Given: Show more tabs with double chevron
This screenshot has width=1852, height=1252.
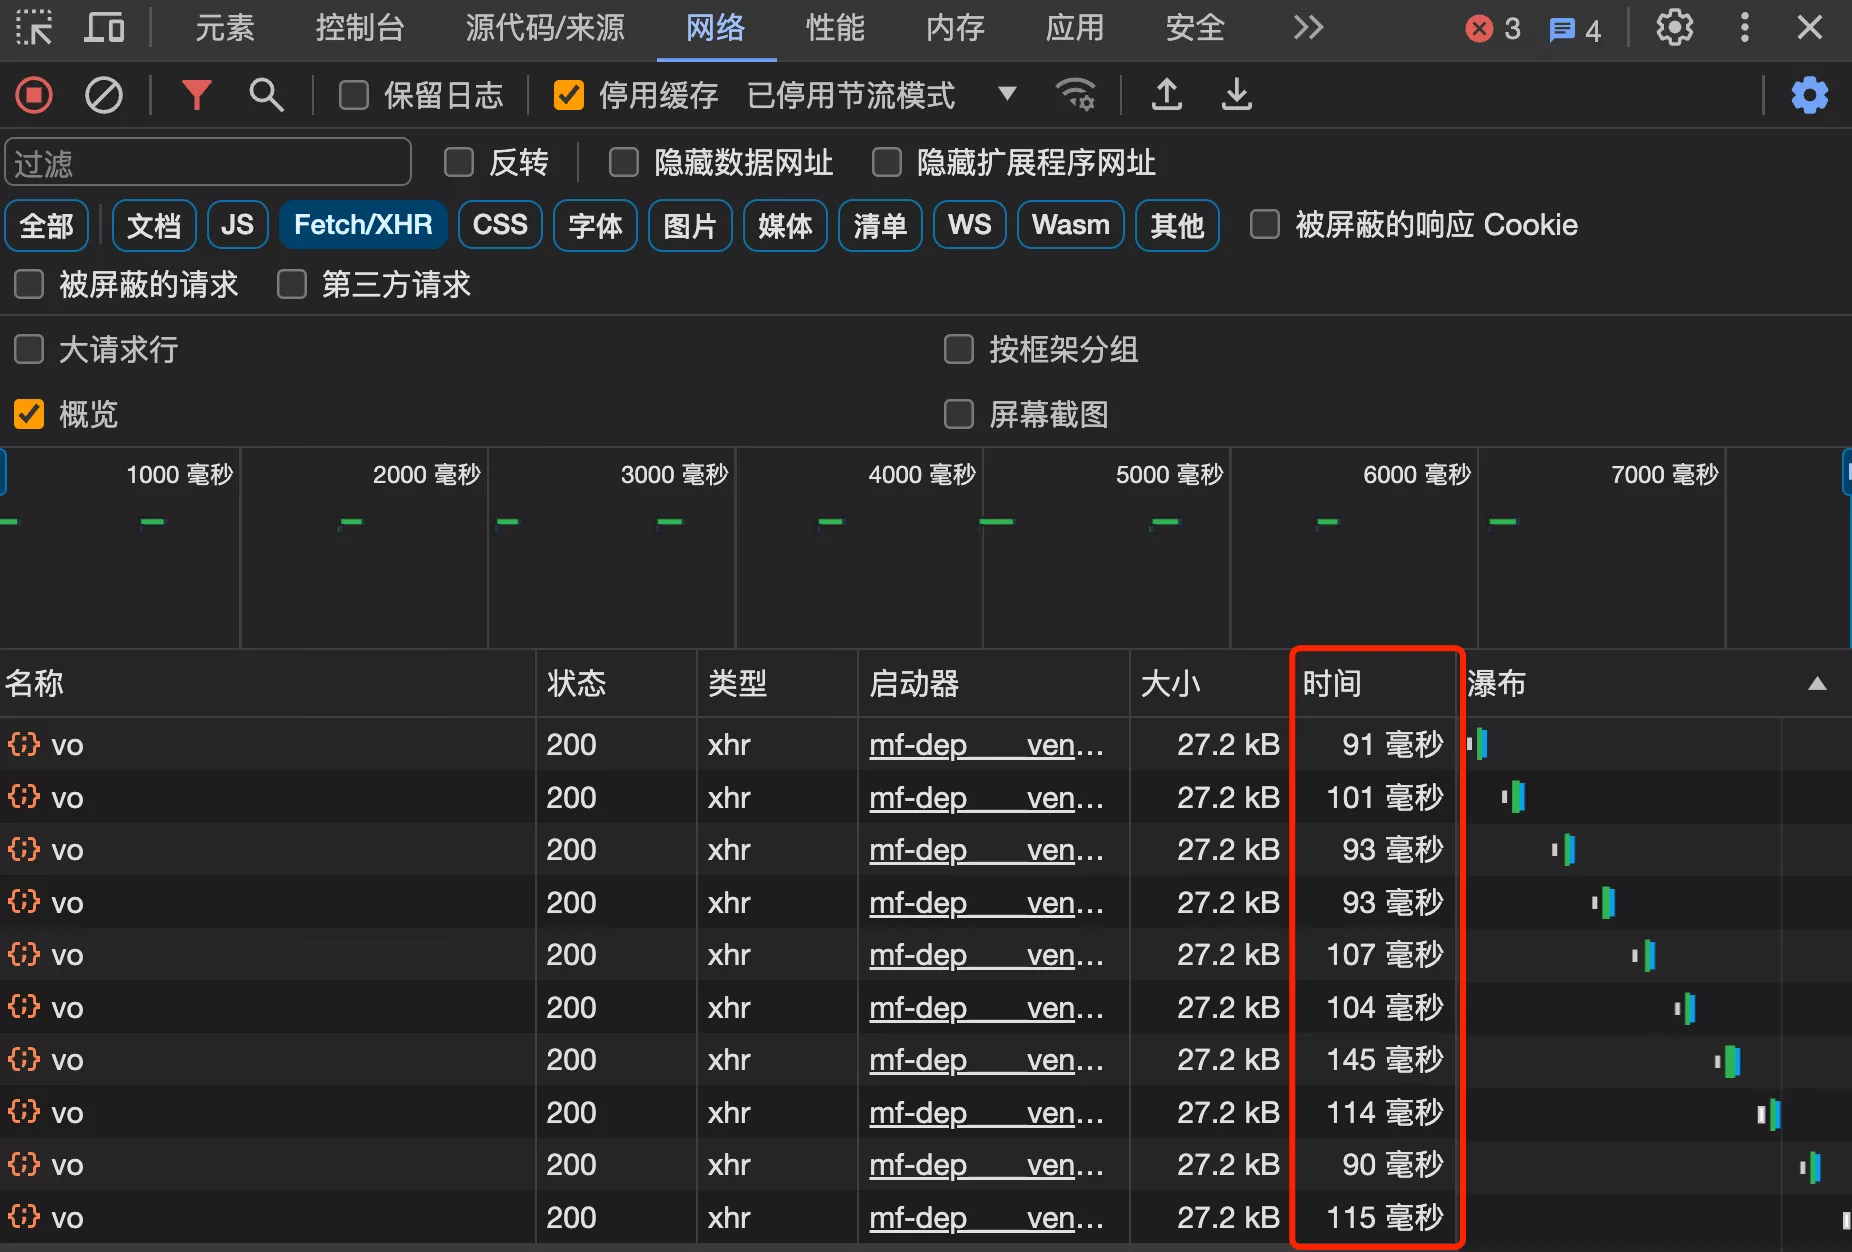Looking at the screenshot, I should pos(1308,28).
